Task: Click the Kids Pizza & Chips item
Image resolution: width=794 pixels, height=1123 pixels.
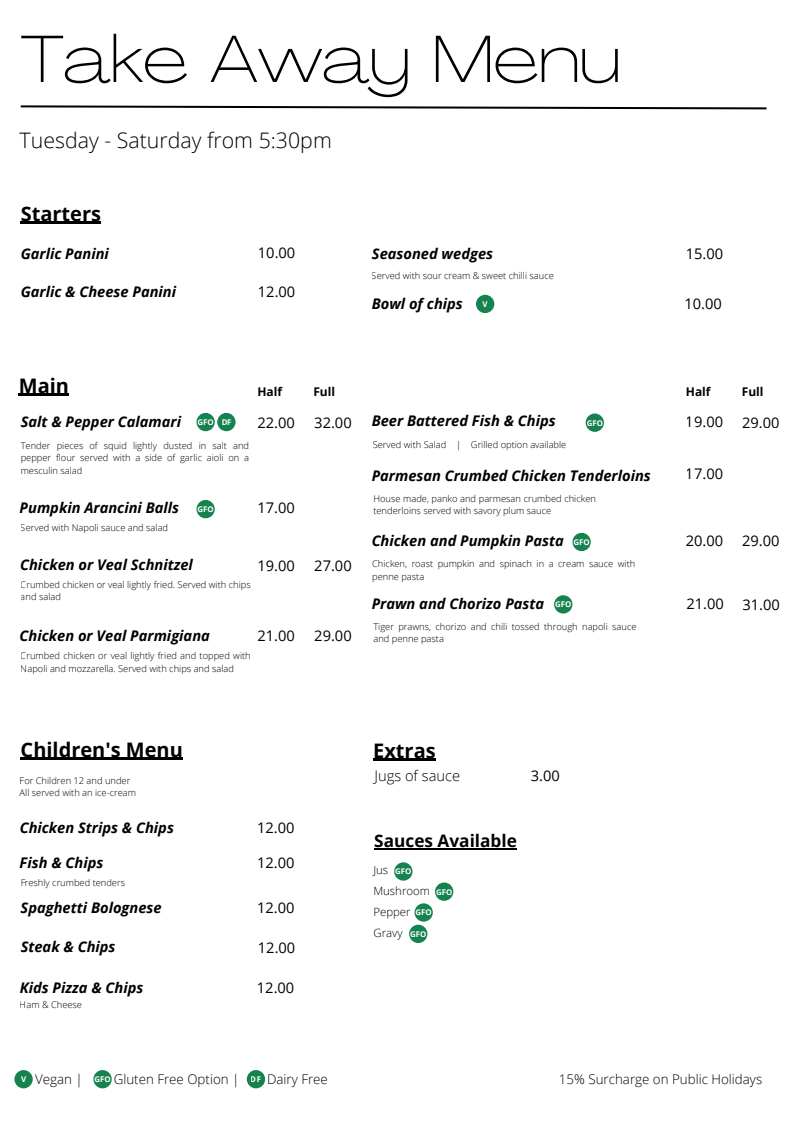Action: coord(82,988)
